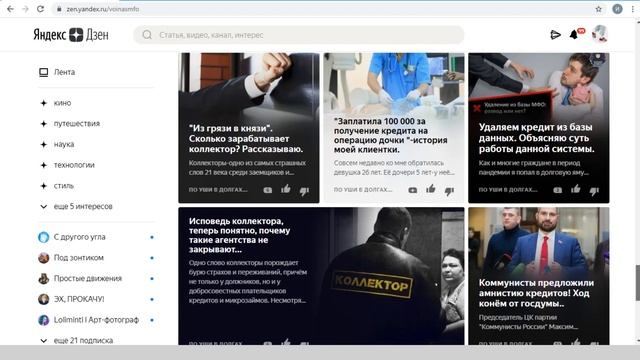Open article 'Исповедь коллектора'
The image size is (640, 360).
click(x=321, y=276)
